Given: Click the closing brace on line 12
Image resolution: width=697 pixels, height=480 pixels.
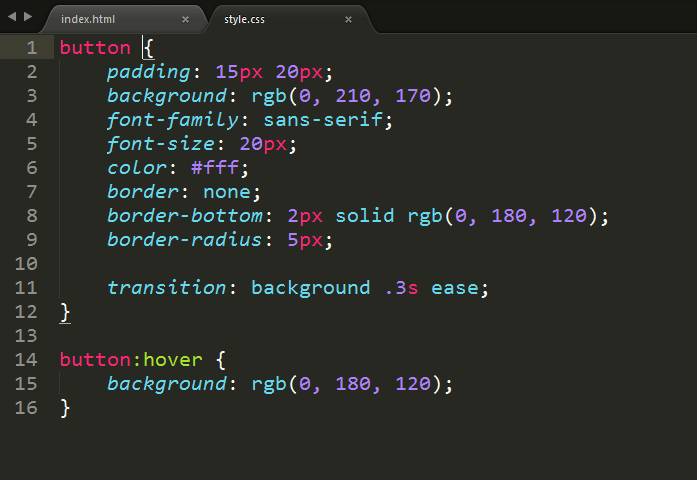Looking at the screenshot, I should point(65,312).
